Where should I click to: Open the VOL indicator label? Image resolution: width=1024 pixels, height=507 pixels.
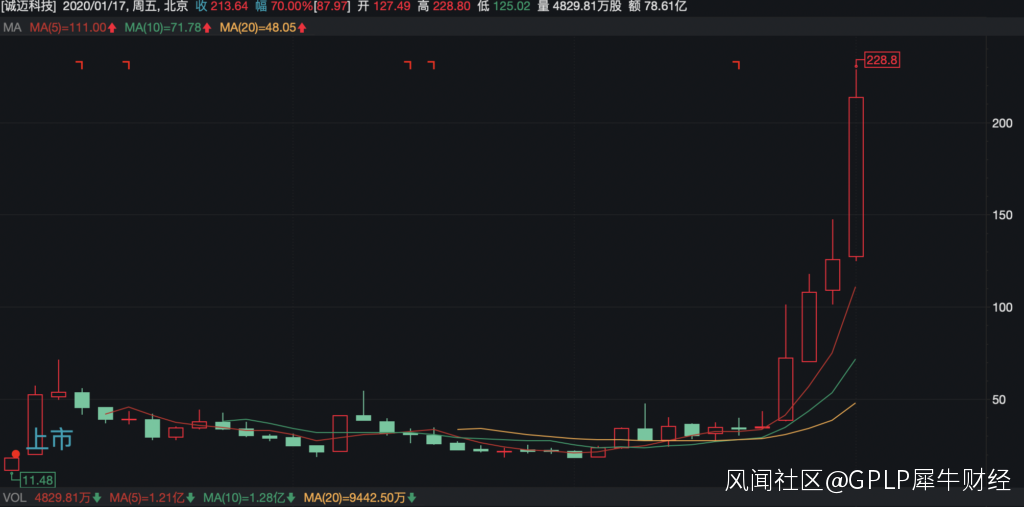[14, 499]
